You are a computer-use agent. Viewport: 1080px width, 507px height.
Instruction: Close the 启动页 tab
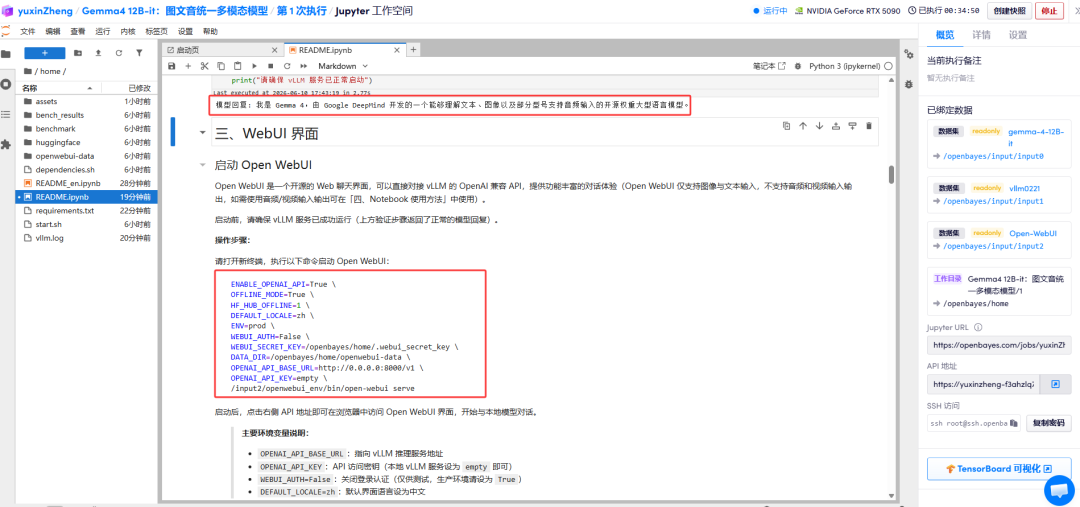tap(275, 50)
